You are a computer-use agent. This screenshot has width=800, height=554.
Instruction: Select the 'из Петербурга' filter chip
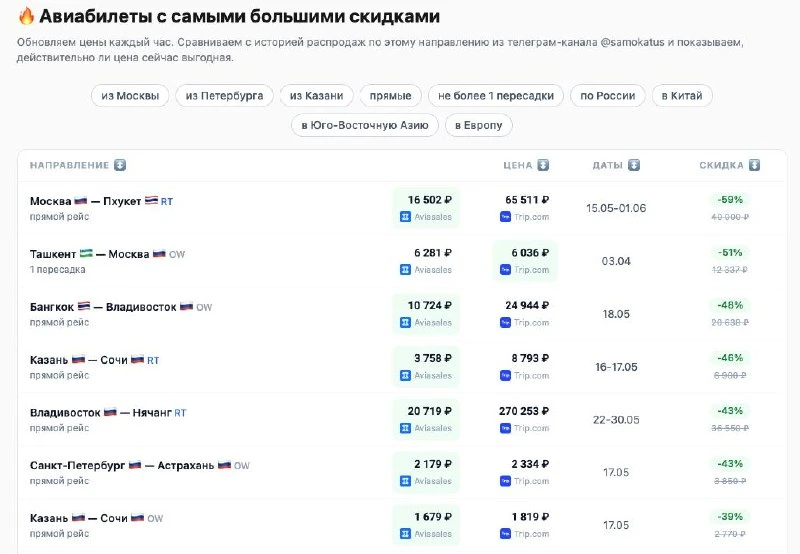pos(224,96)
